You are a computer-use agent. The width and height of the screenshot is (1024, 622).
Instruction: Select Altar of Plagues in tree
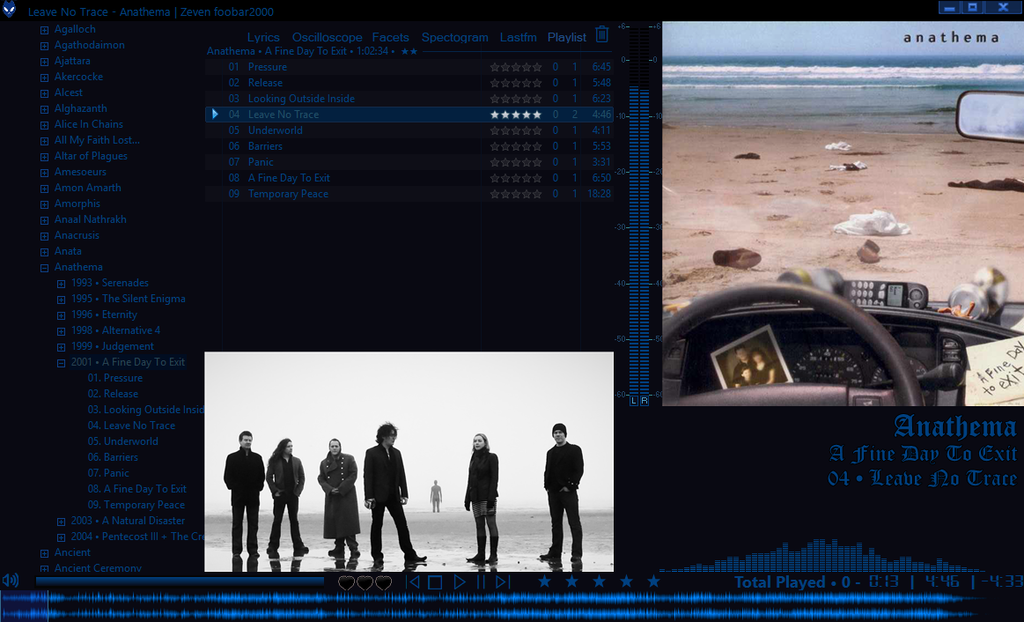91,156
